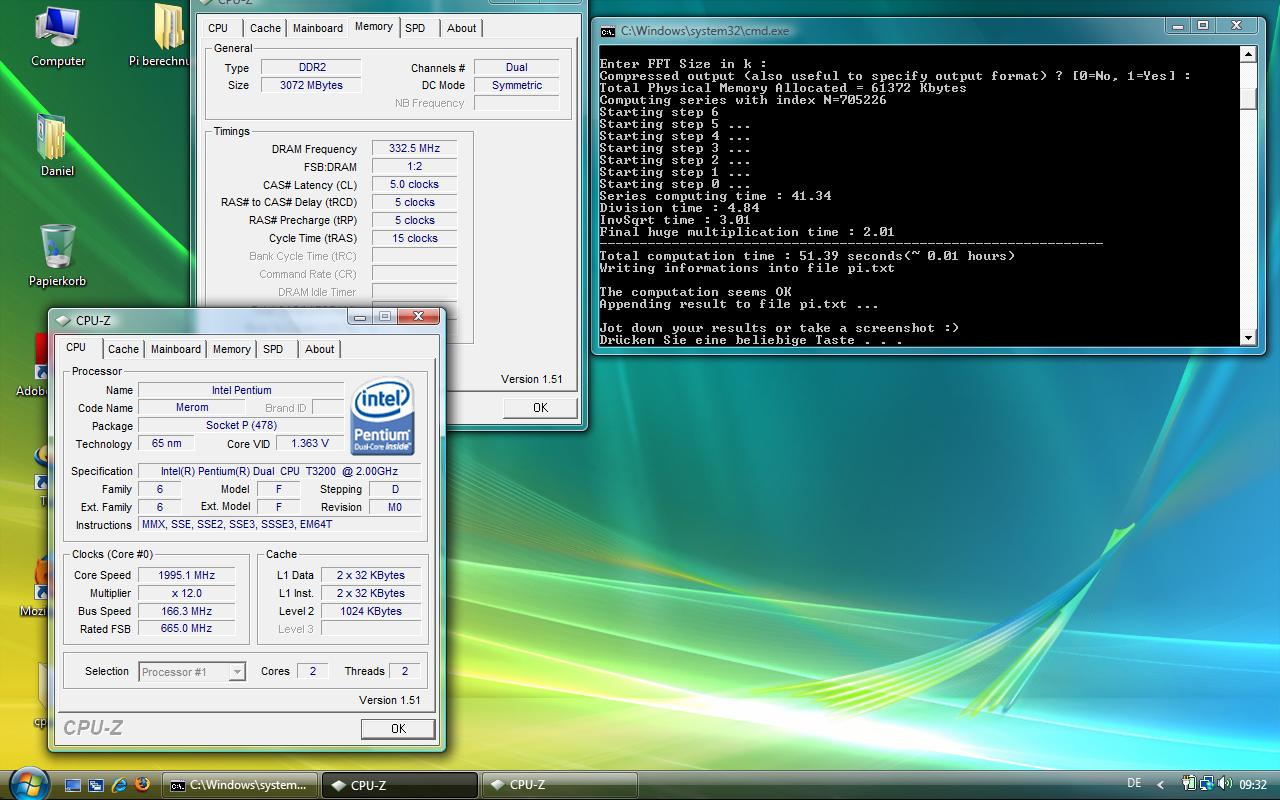The image size is (1280, 800).
Task: Click the Rated FSB value 665.0 MHz
Action: [187, 629]
